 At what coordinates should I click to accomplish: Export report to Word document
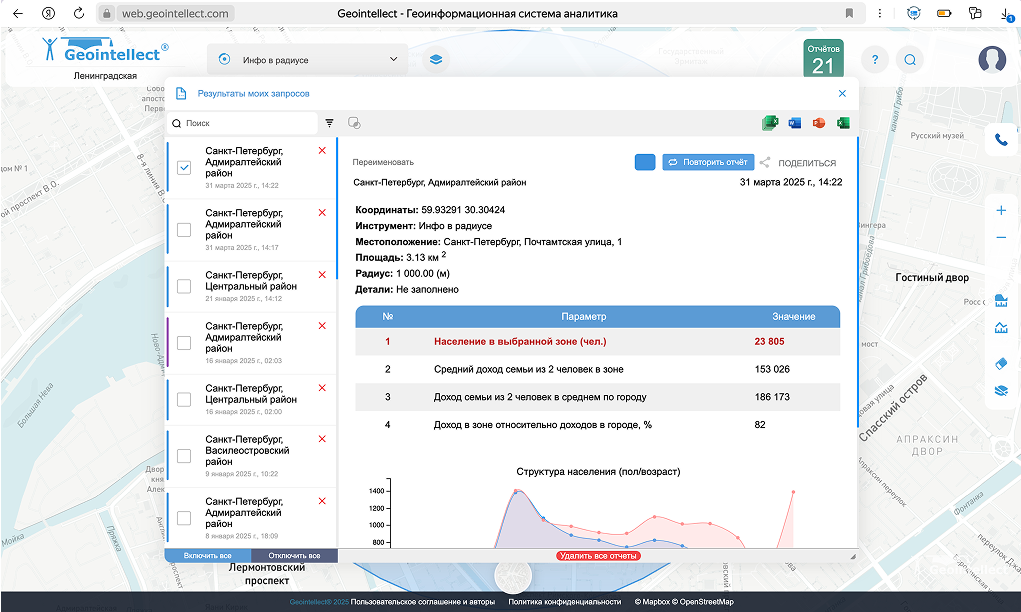[796, 123]
